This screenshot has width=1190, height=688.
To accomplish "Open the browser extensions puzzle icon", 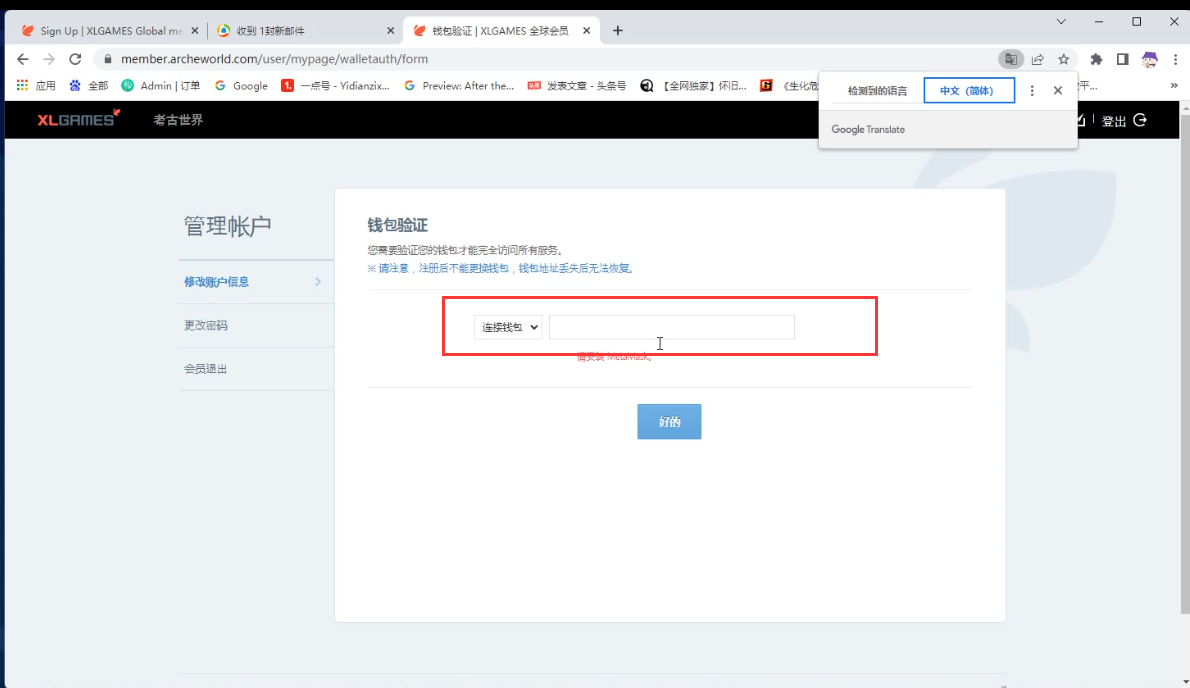I will [x=1096, y=59].
